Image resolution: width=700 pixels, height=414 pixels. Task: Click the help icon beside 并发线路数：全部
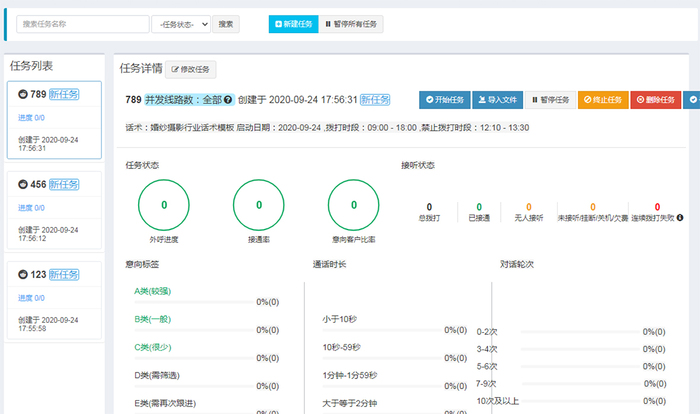coord(228,100)
